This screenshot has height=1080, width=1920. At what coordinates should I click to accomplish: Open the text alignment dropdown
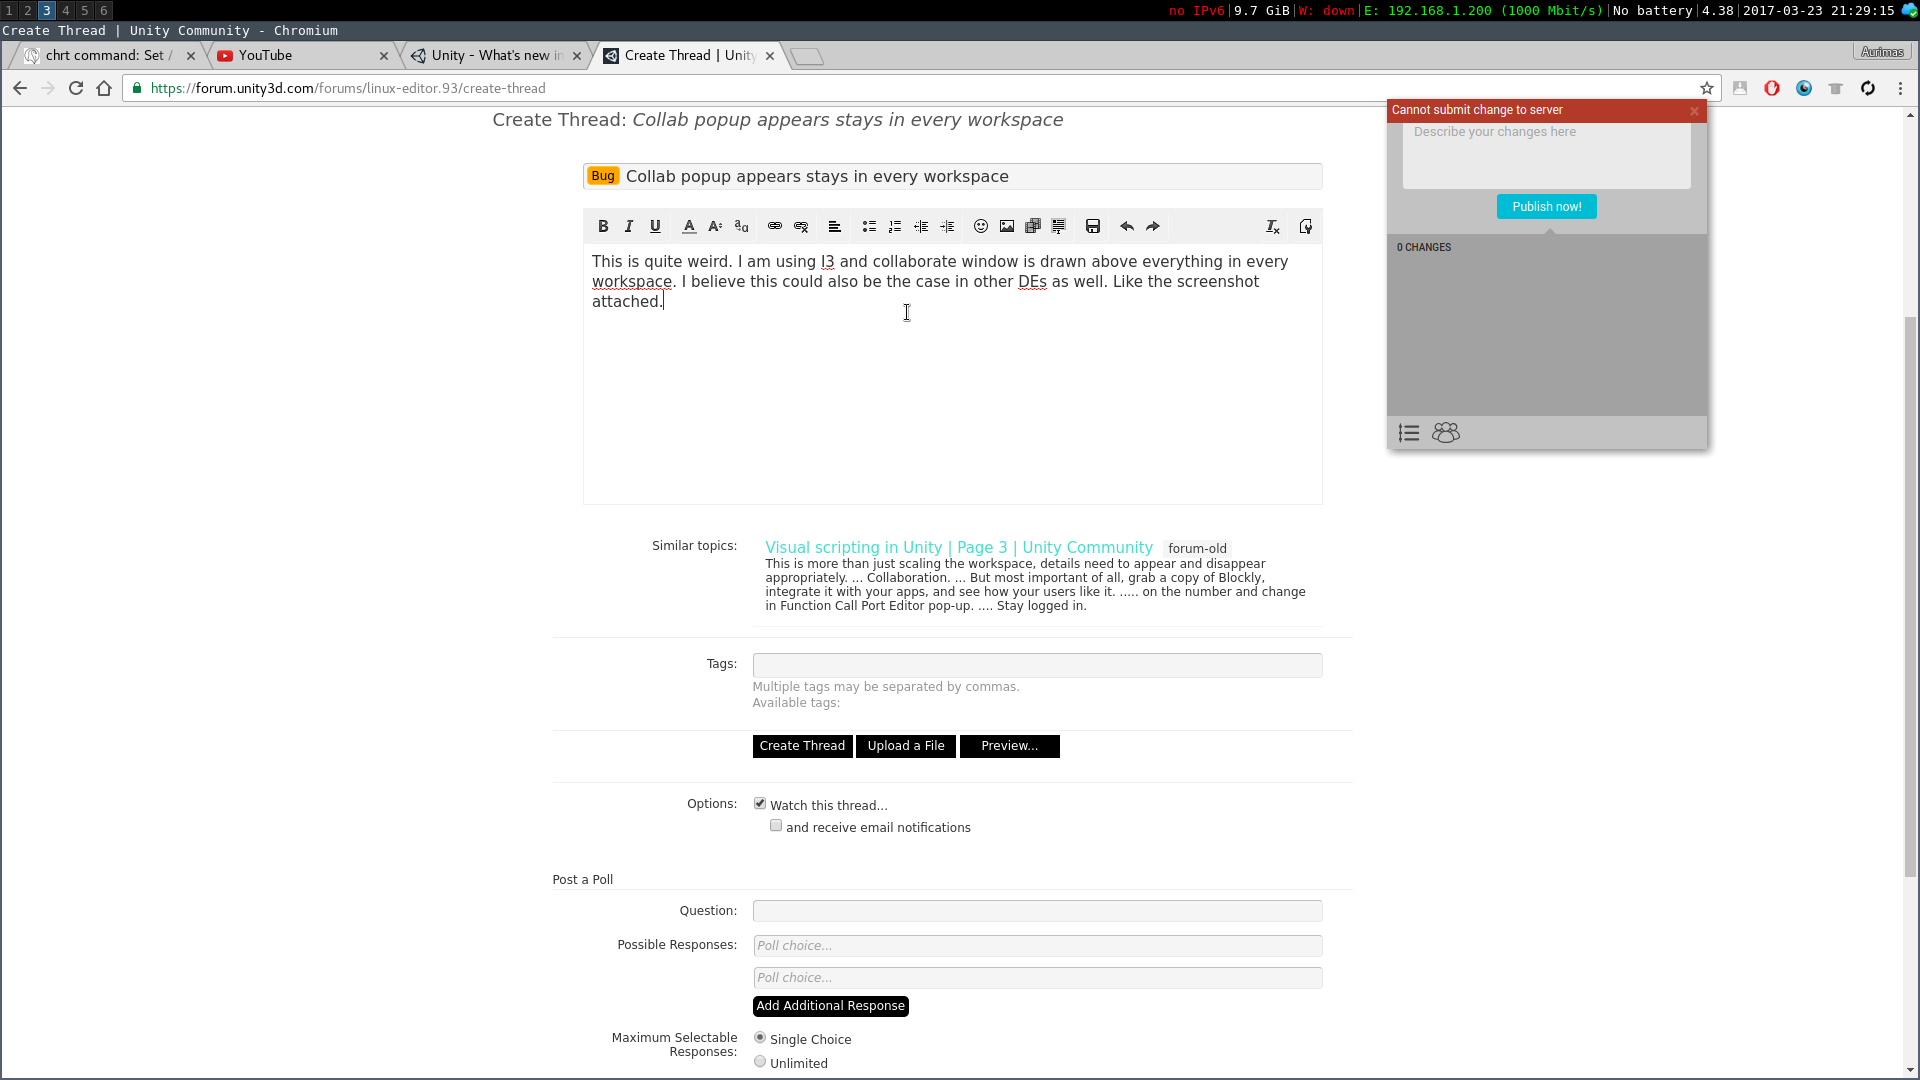point(834,227)
